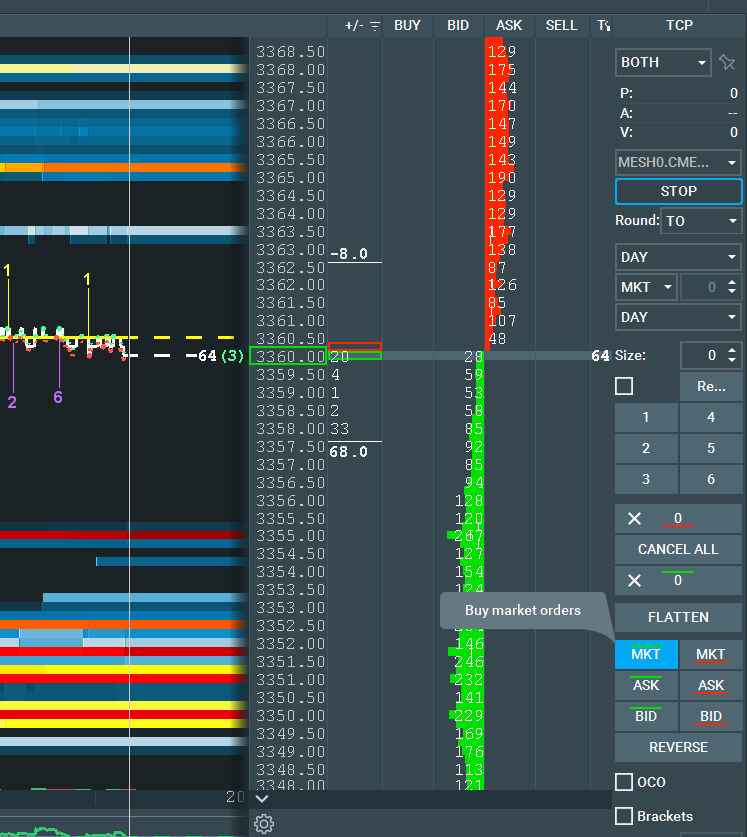Viewport: 747px width, 837px height.
Task: Enable the Brackets checkbox
Action: point(624,816)
